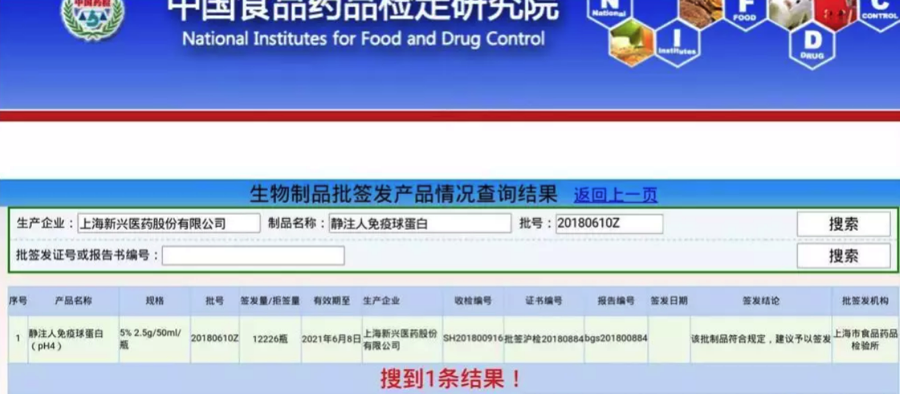Click the certificate number 批签沪检20180884 cell
Screen dimensions: 900x395
(x=544, y=339)
